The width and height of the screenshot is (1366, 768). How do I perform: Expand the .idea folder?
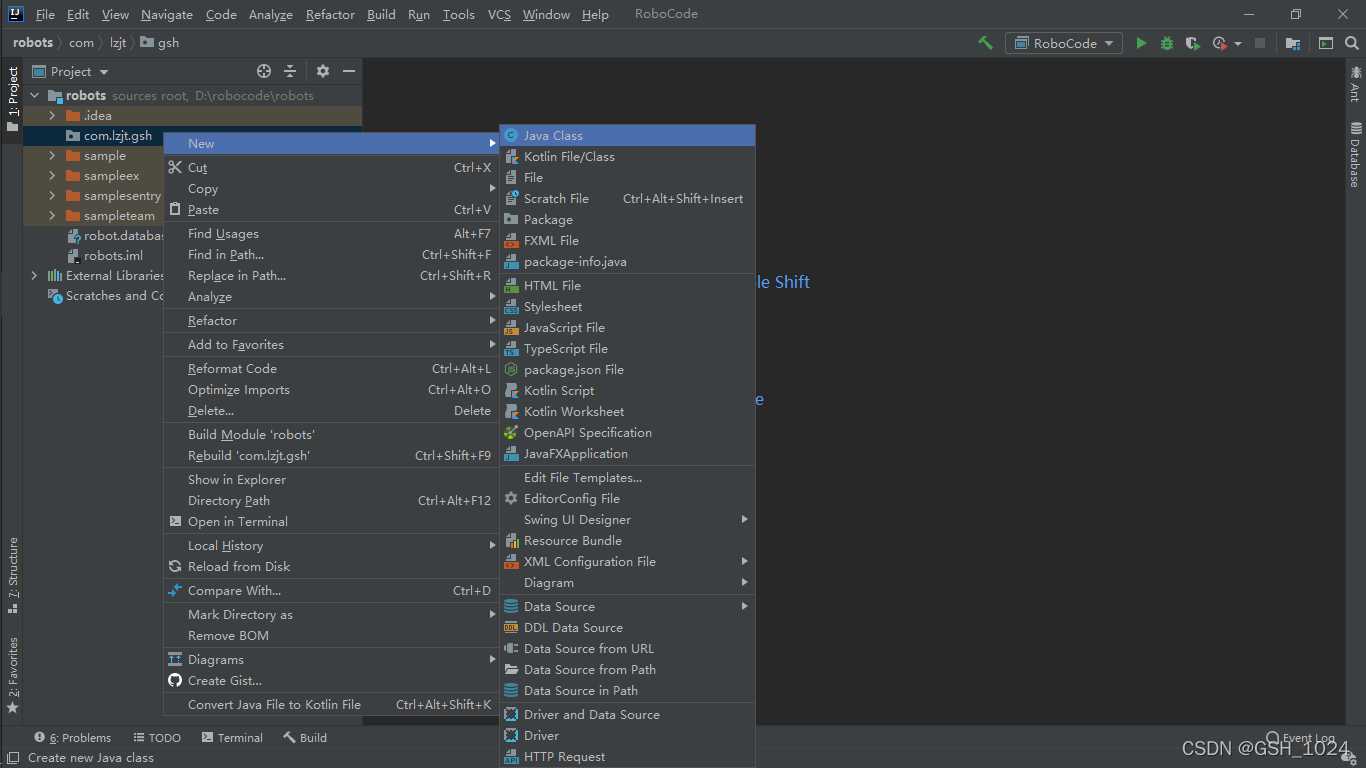coord(52,116)
